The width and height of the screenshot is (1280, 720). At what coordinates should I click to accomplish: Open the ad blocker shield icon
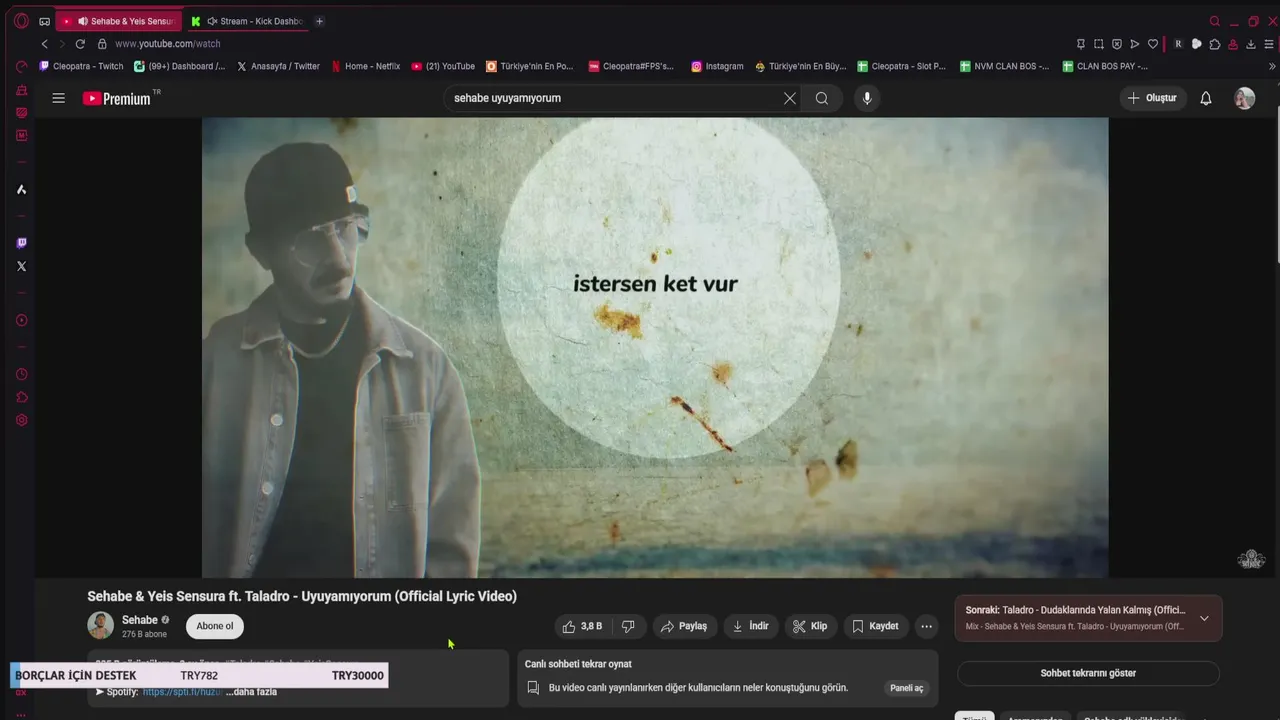(1117, 44)
